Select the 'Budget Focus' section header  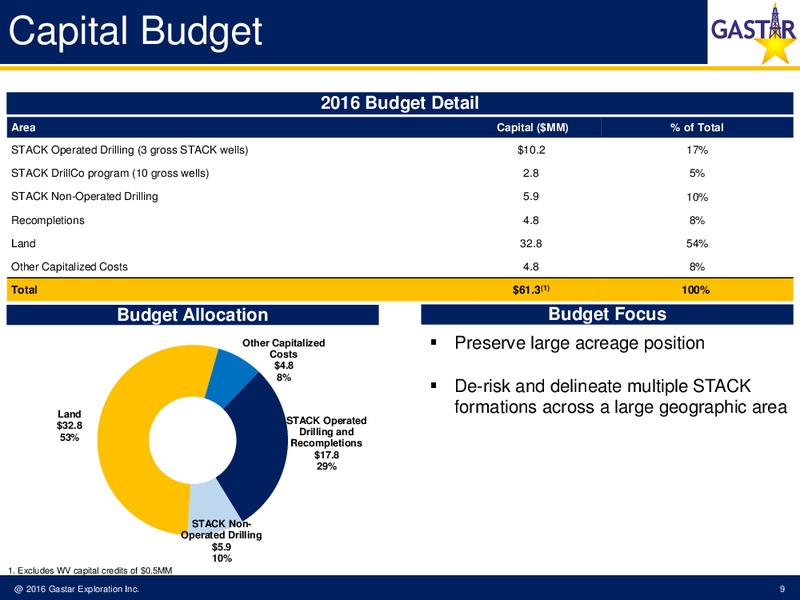click(607, 314)
